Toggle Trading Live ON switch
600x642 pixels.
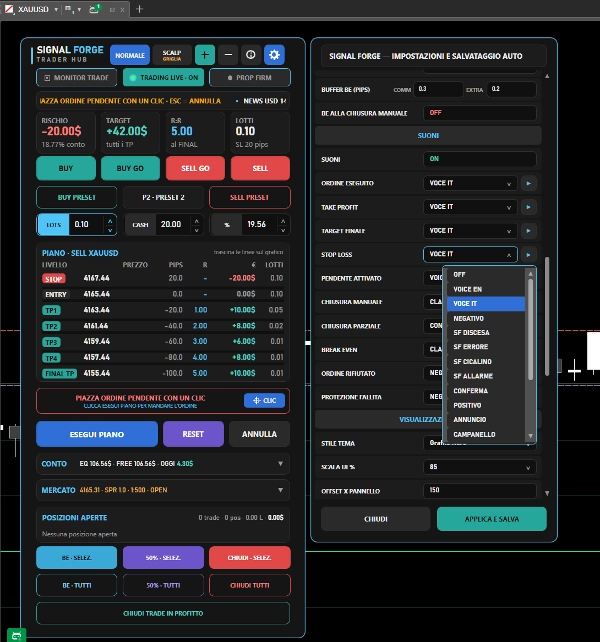(163, 77)
